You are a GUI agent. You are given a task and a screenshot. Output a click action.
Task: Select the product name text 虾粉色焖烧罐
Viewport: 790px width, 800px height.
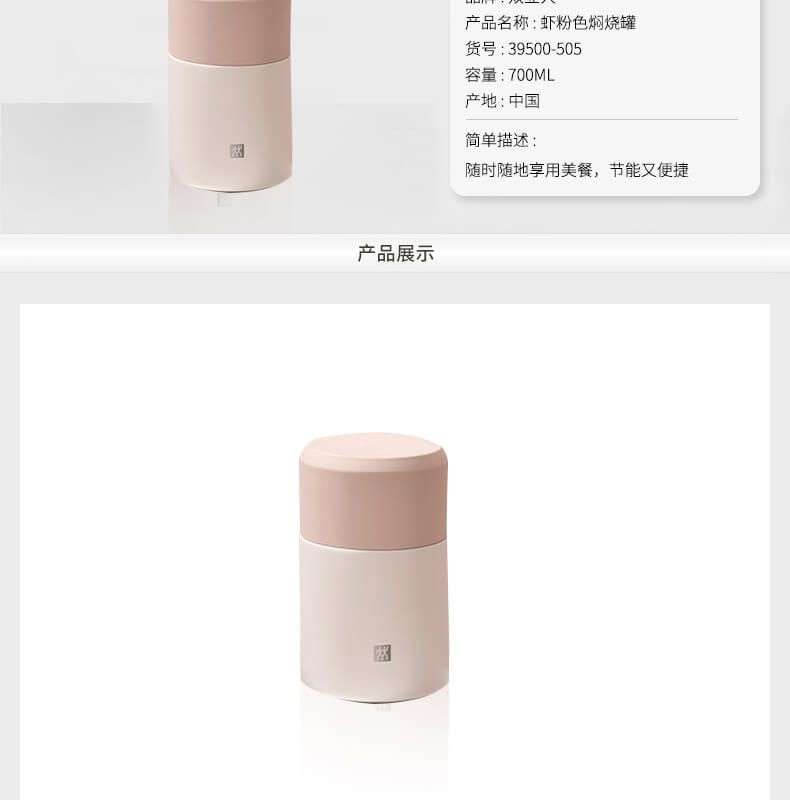pyautogui.click(x=588, y=22)
